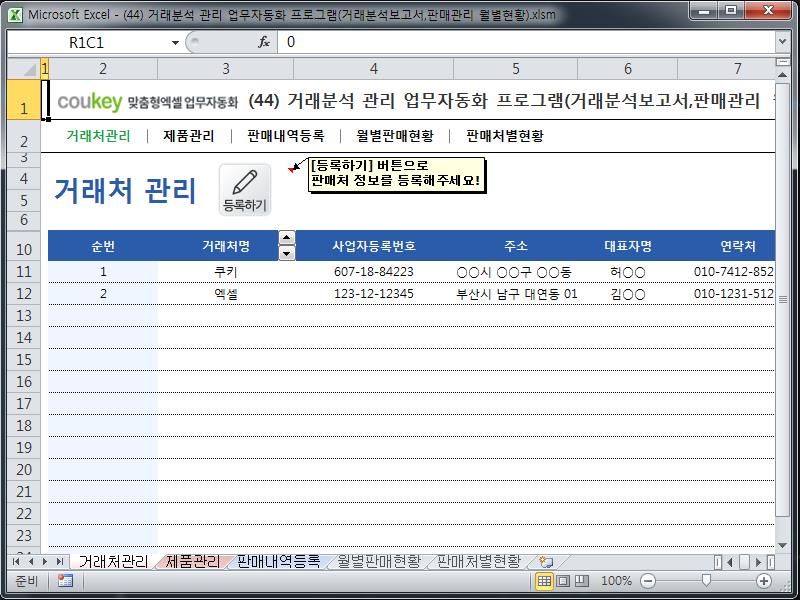Select representative cell 허○○

tap(628, 272)
